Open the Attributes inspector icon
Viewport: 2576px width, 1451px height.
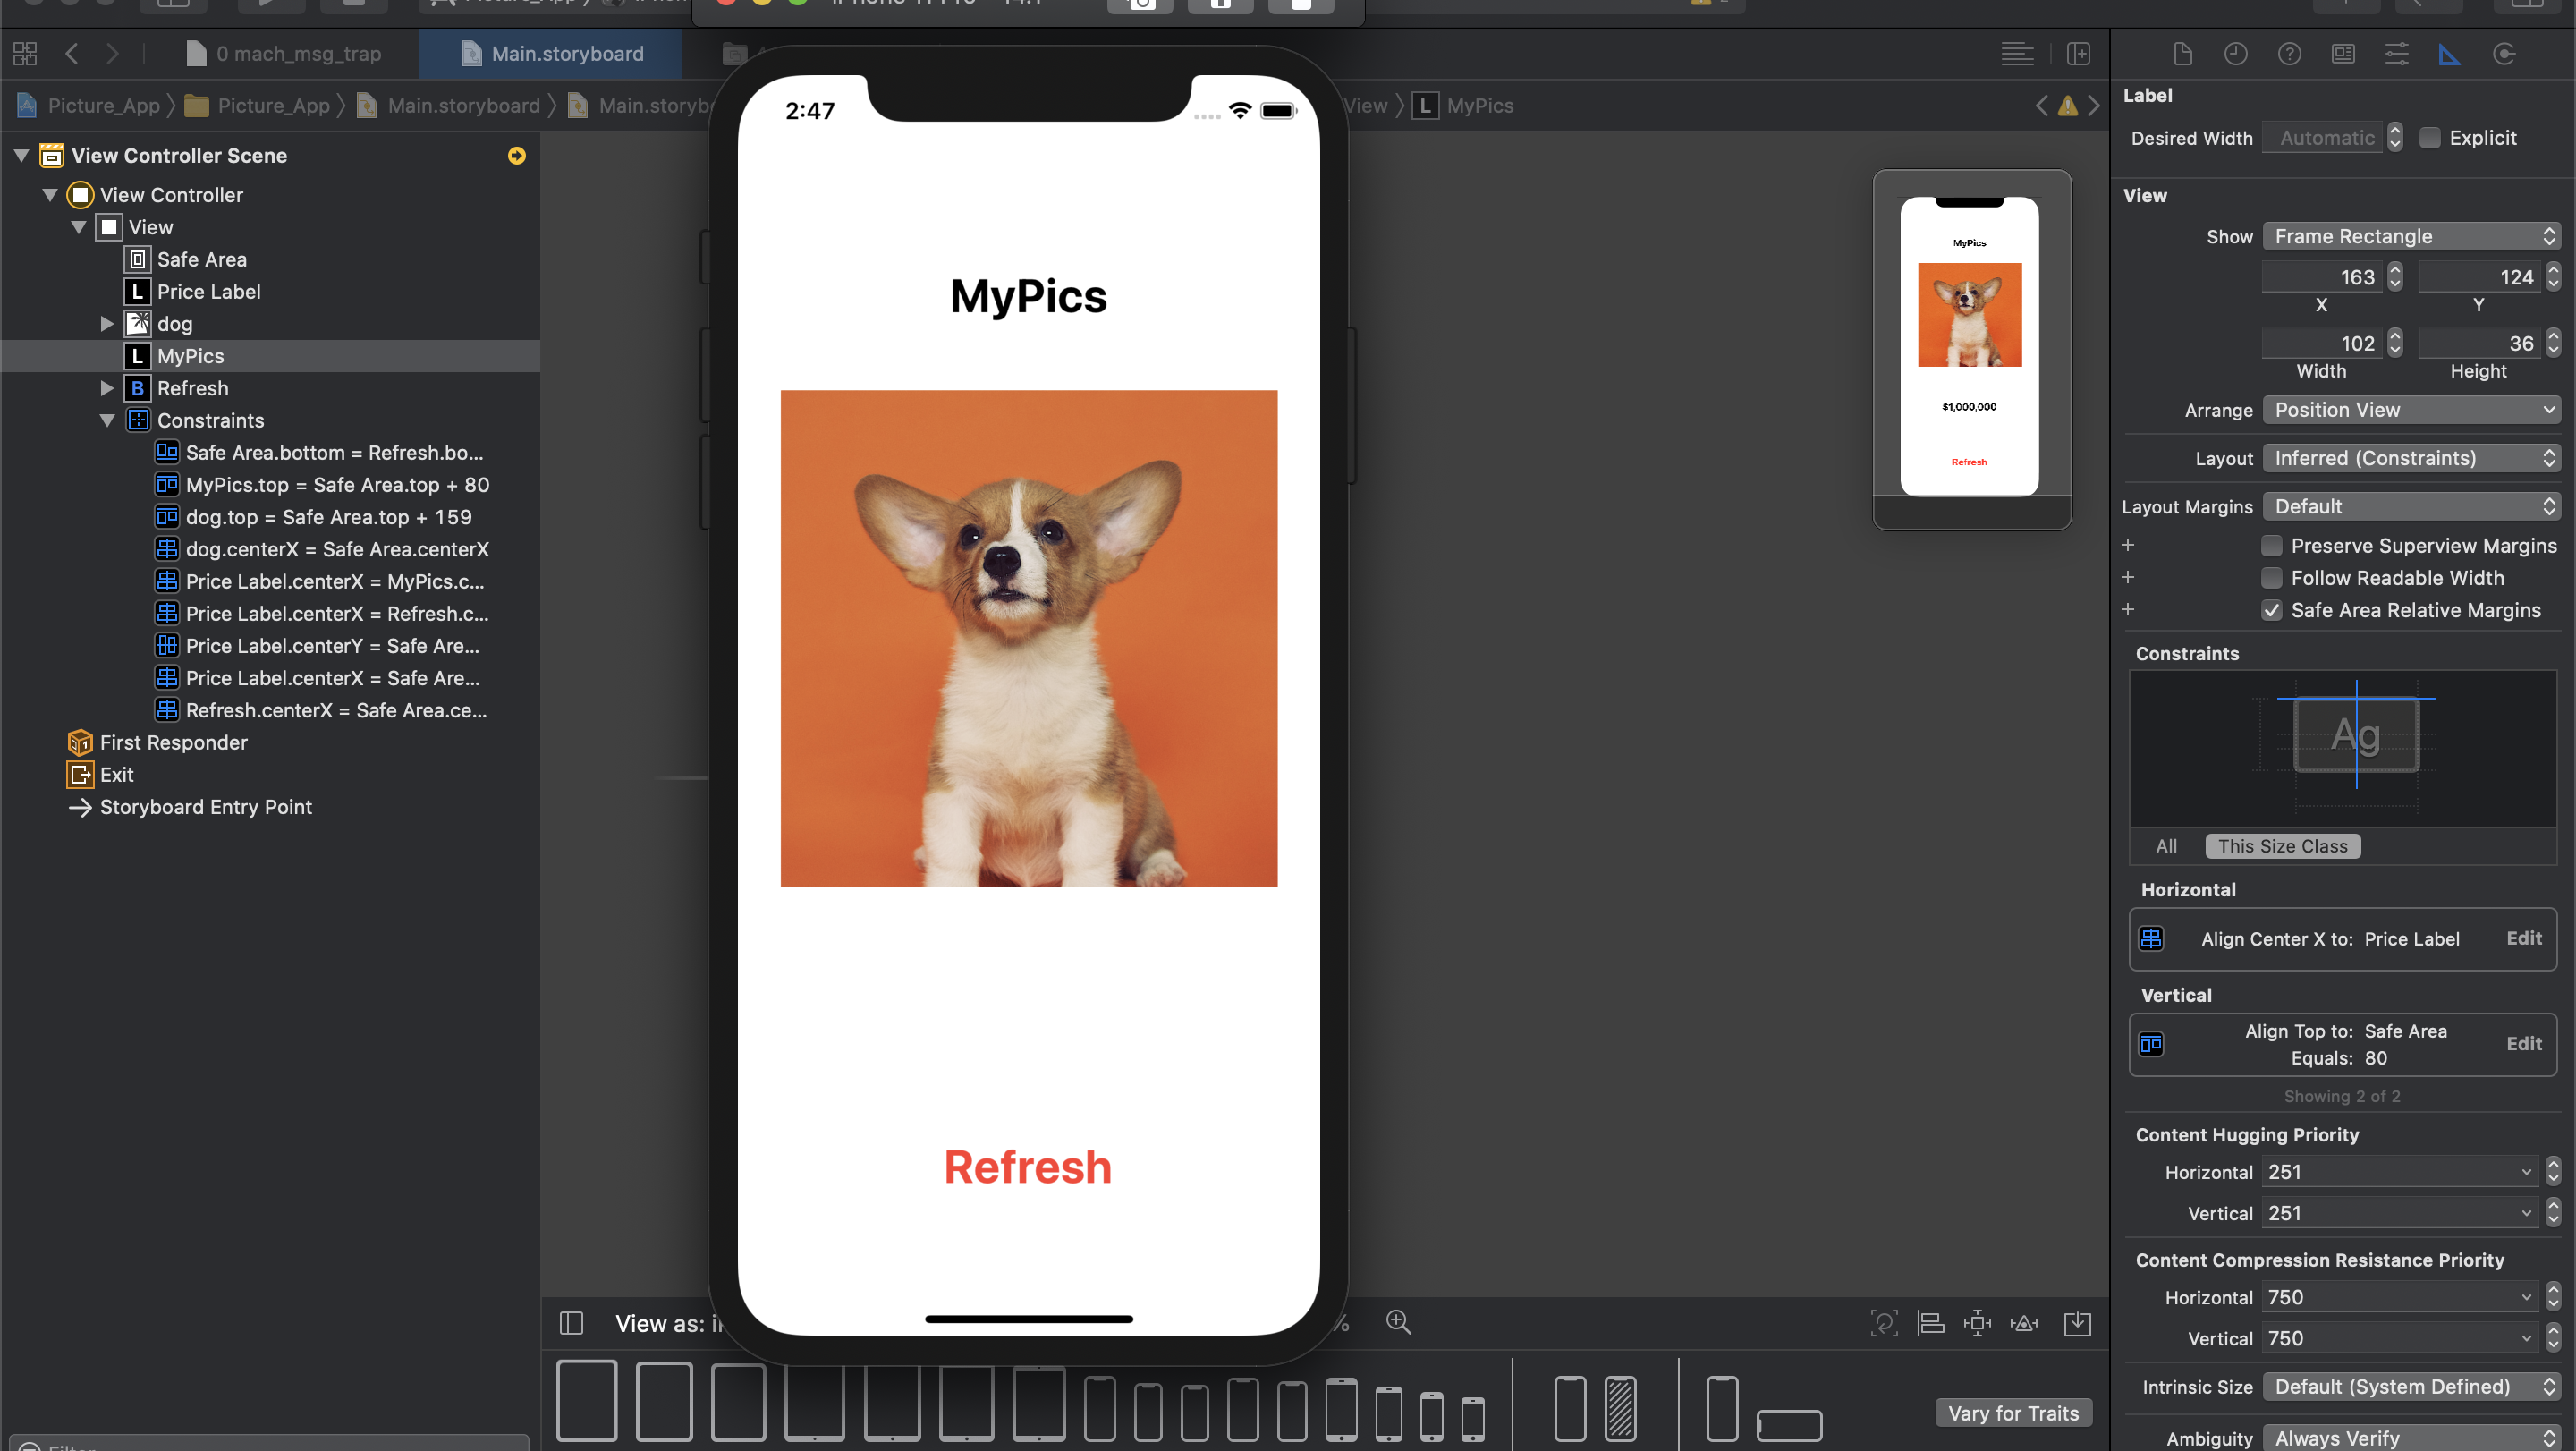click(x=2396, y=54)
